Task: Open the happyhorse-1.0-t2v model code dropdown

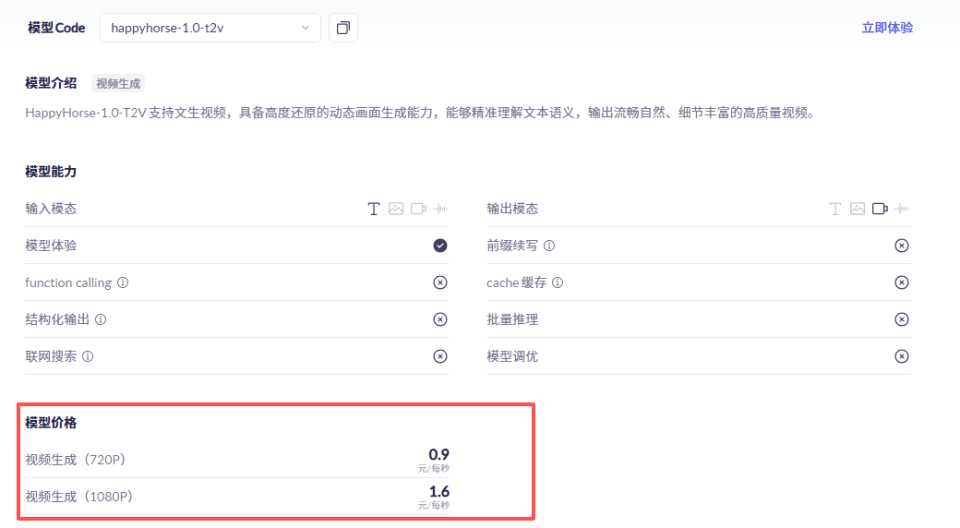Action: click(210, 28)
